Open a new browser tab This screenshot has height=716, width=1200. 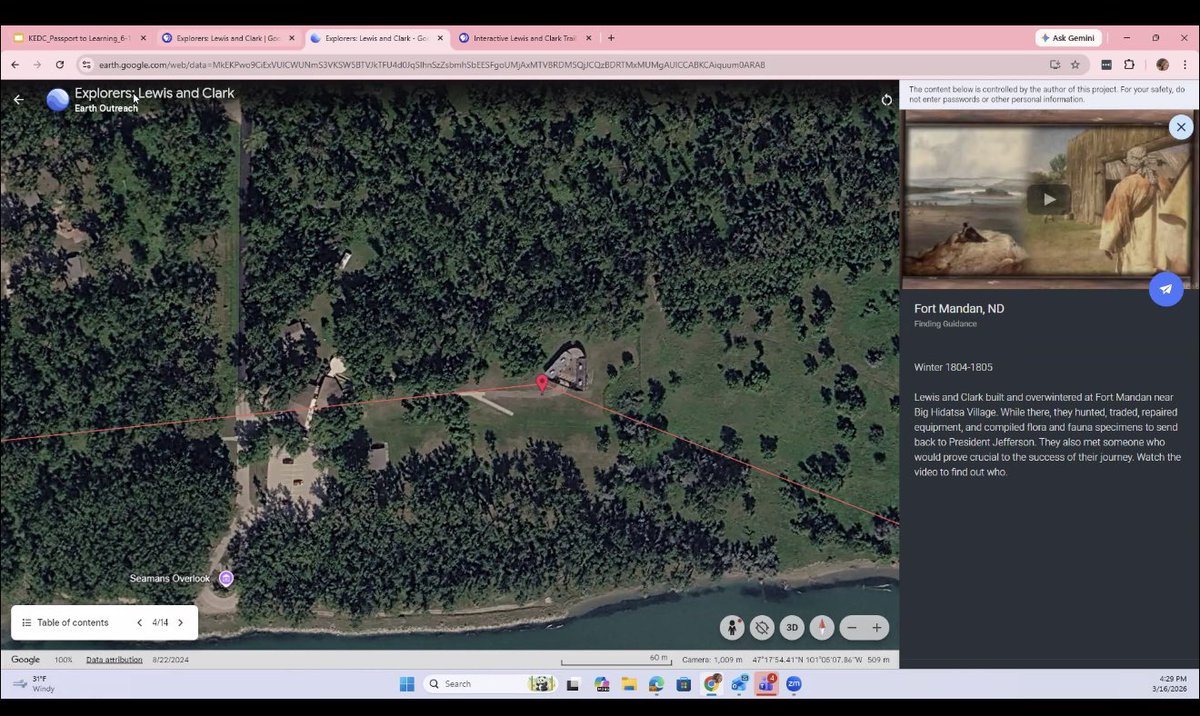pyautogui.click(x=611, y=38)
